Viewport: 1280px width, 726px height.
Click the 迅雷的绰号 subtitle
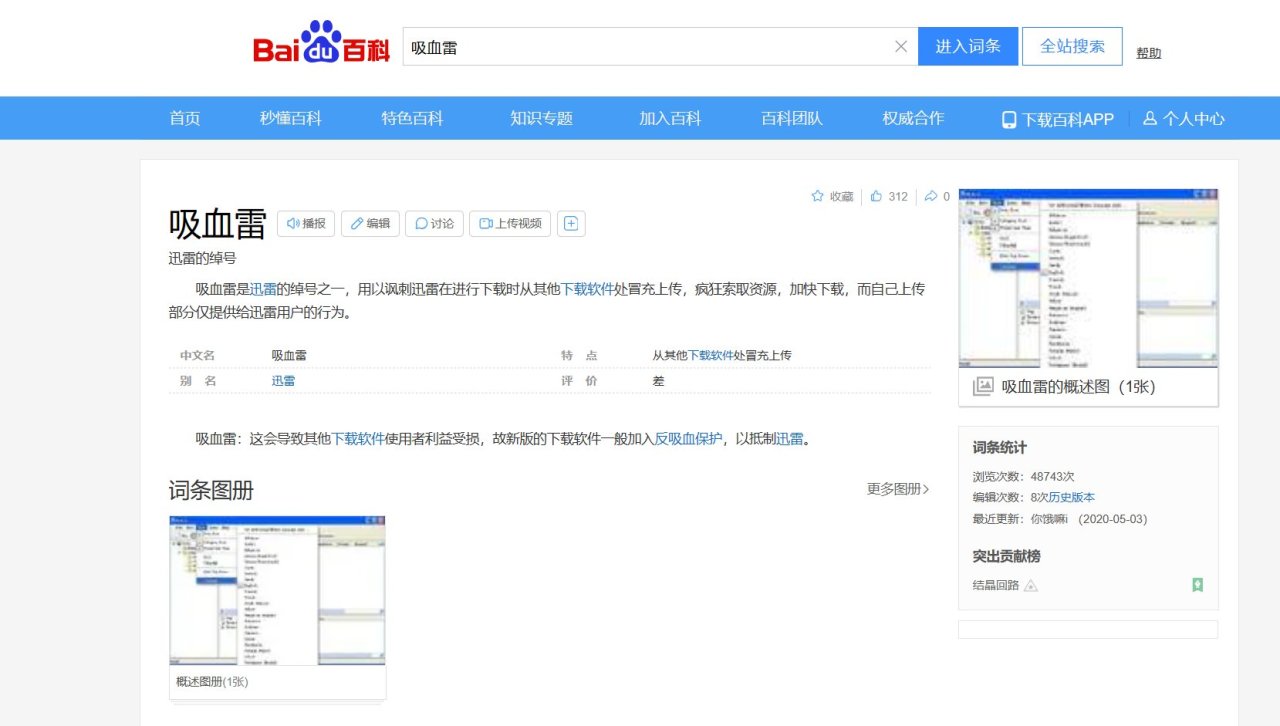(x=202, y=258)
